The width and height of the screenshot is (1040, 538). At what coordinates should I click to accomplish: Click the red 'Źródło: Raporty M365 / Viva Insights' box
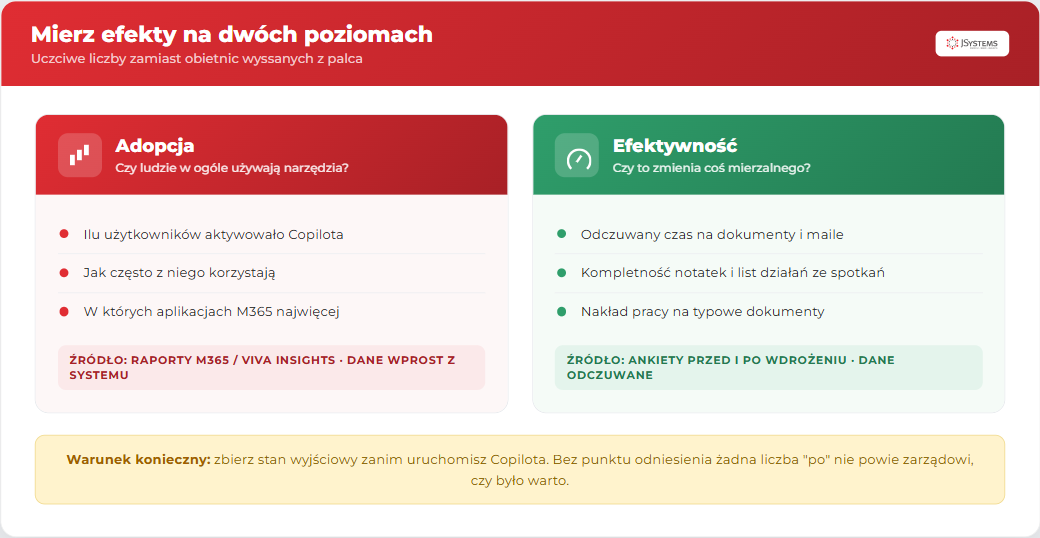click(271, 368)
